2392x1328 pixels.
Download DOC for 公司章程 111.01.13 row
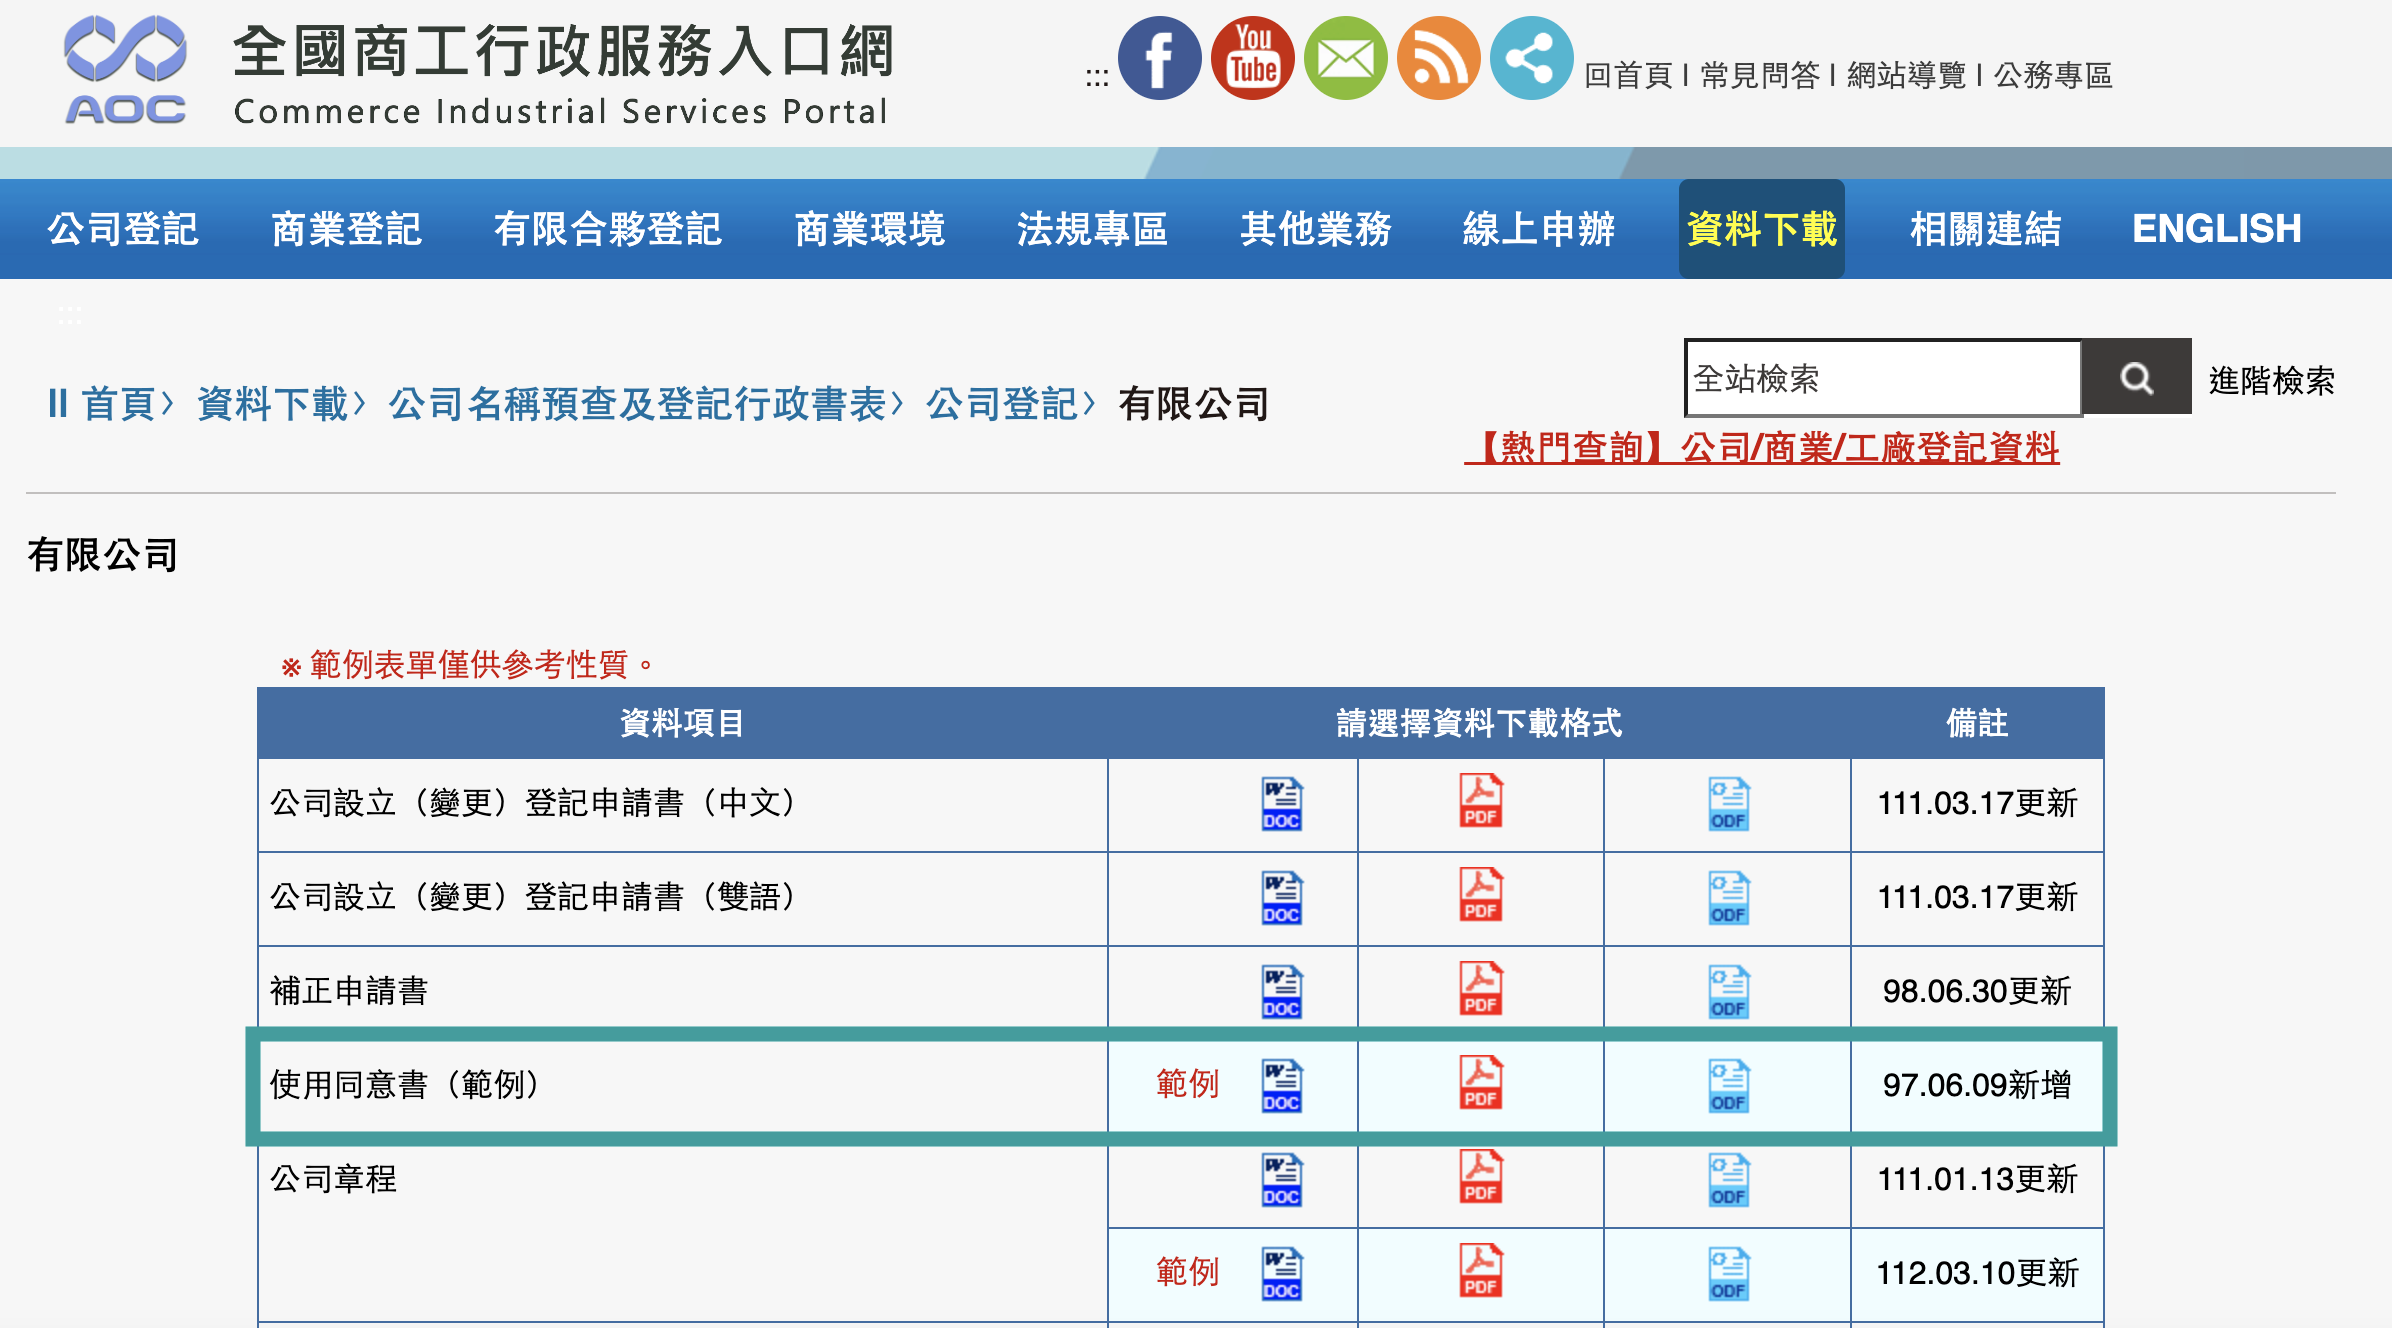pos(1281,1180)
